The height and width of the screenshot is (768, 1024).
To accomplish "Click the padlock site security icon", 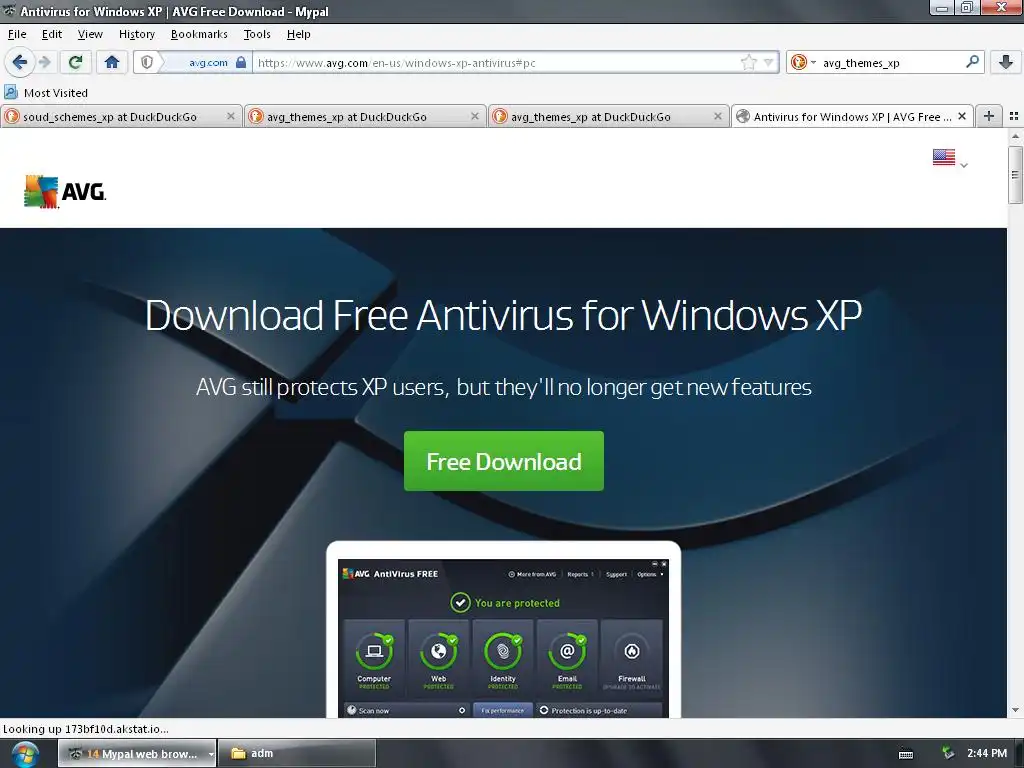I will click(x=241, y=63).
